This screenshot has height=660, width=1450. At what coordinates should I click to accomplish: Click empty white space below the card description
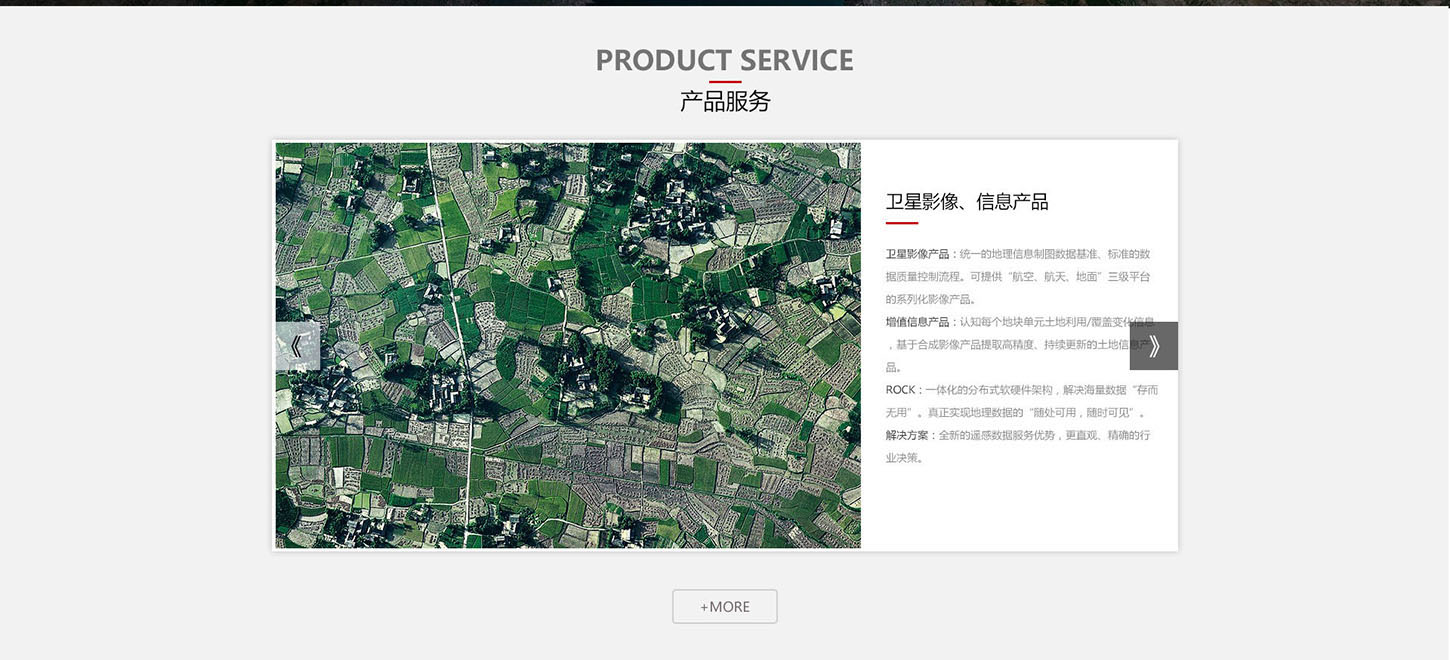(1018, 510)
